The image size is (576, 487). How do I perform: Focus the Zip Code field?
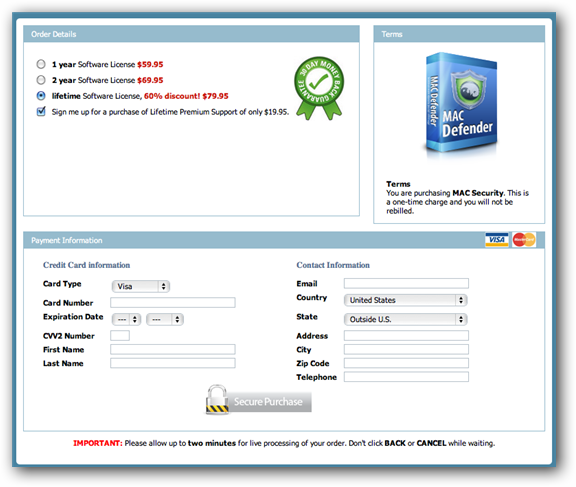(x=406, y=363)
